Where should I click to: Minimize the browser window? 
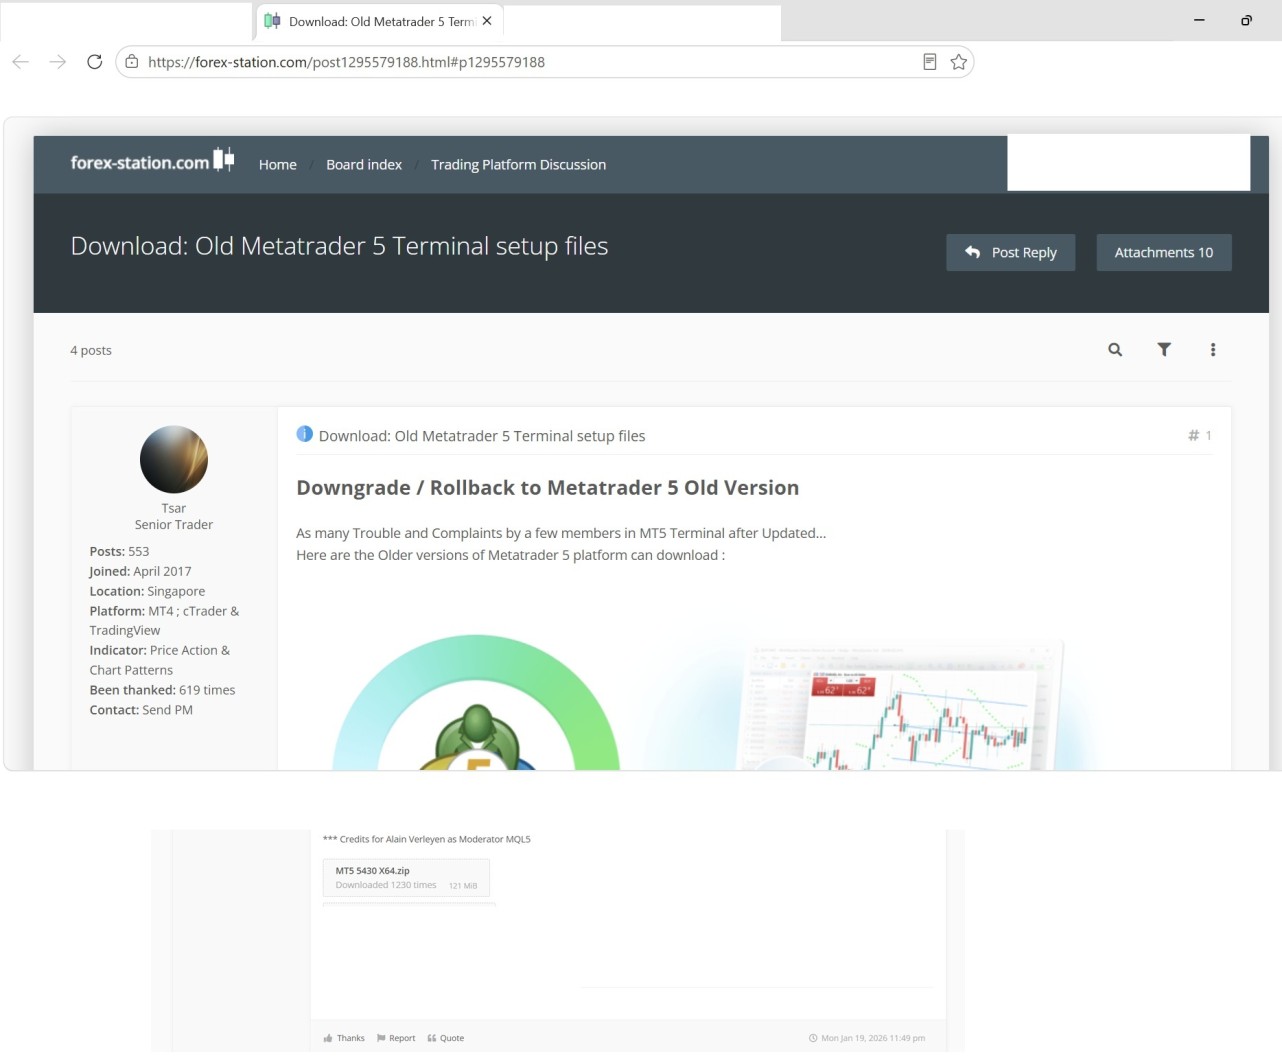(1199, 20)
